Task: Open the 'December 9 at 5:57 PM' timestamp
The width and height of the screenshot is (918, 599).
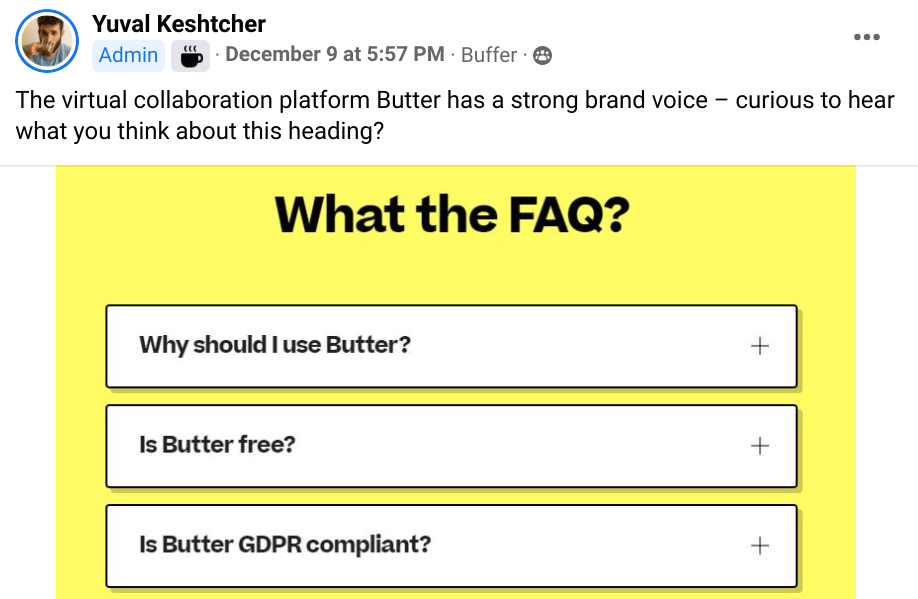Action: click(335, 55)
